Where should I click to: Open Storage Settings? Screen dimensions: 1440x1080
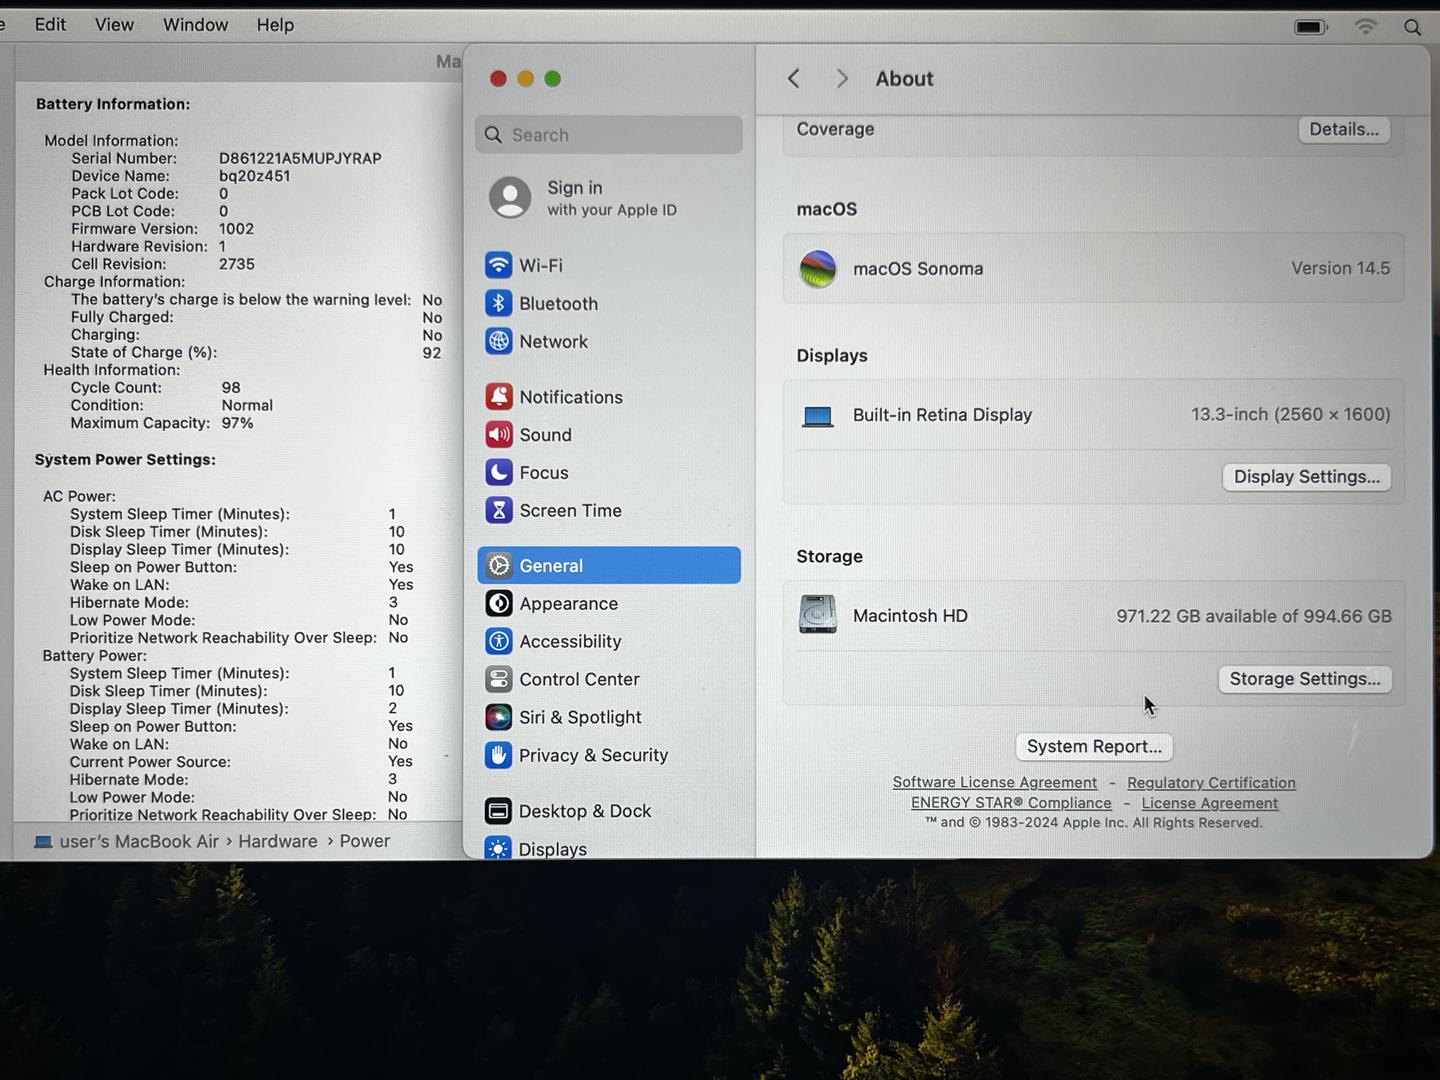tap(1305, 679)
